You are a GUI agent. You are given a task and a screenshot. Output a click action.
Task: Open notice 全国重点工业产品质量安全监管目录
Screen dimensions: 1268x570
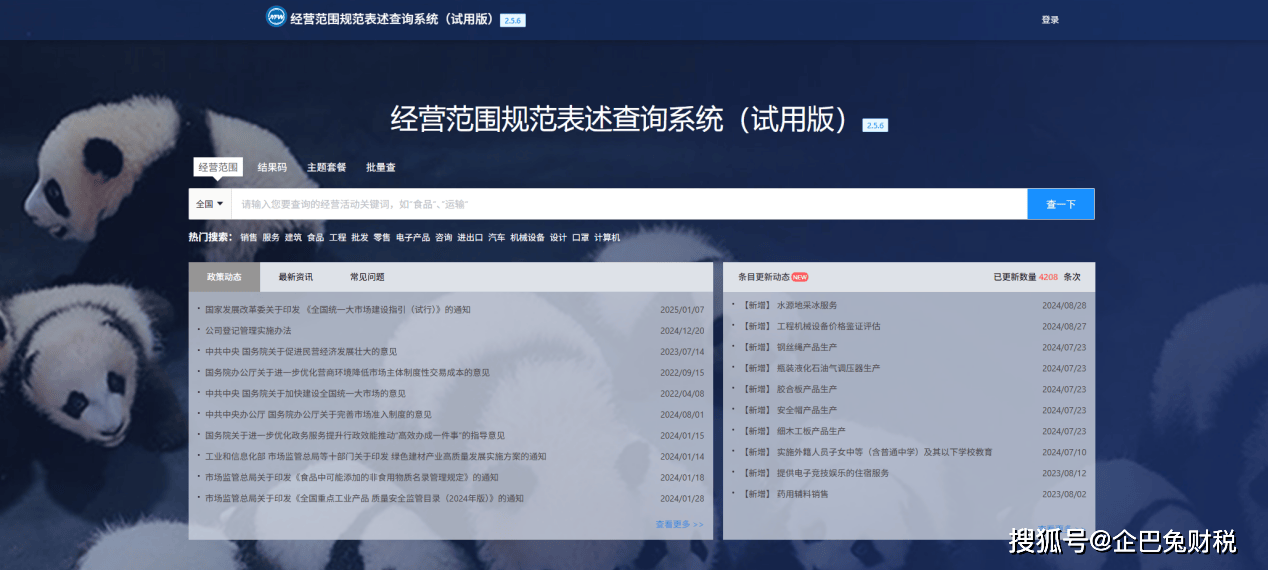(364, 499)
